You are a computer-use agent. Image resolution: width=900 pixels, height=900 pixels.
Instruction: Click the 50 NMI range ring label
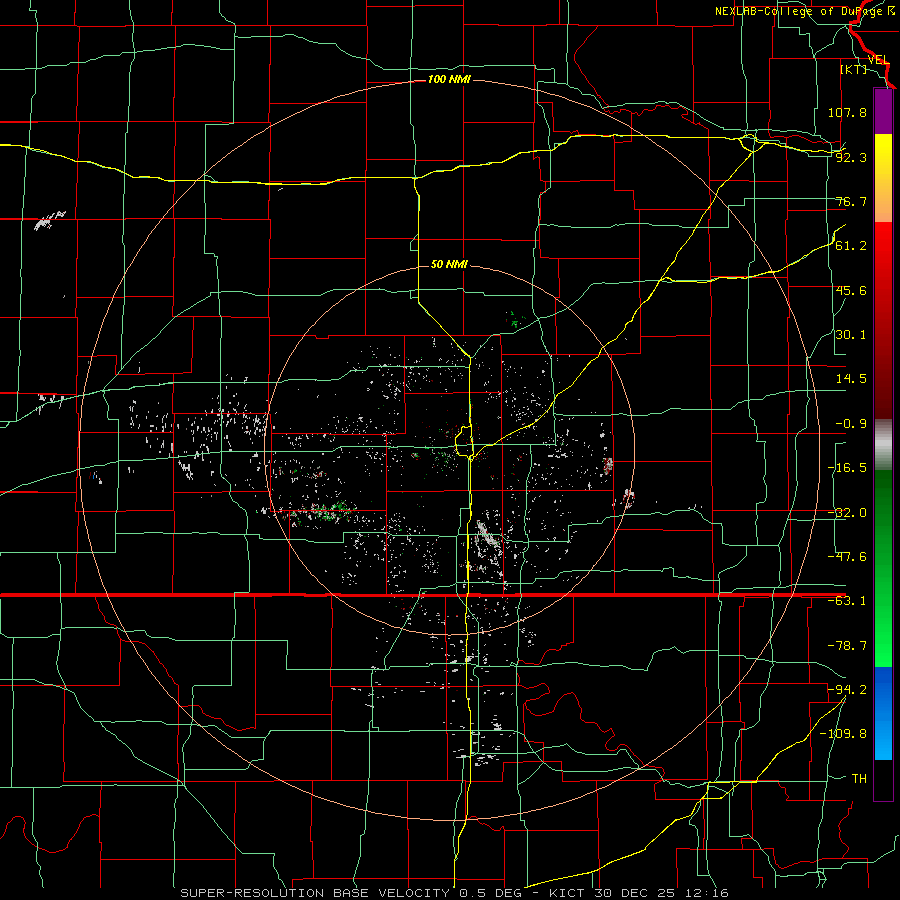point(449,264)
